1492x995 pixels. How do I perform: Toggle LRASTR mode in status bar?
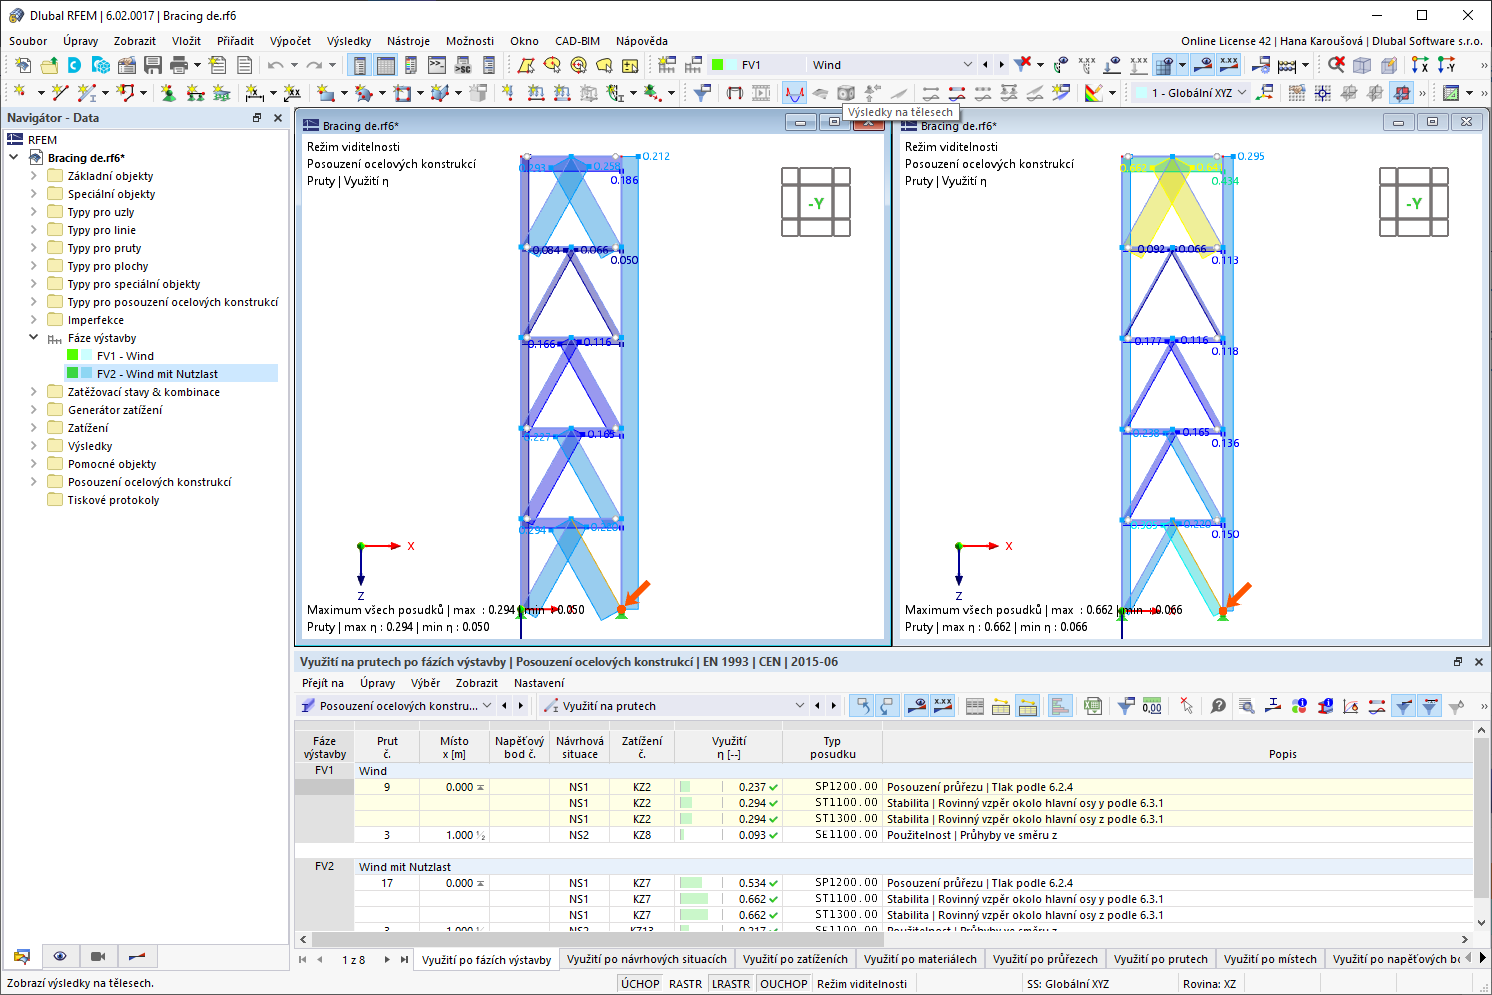click(731, 984)
